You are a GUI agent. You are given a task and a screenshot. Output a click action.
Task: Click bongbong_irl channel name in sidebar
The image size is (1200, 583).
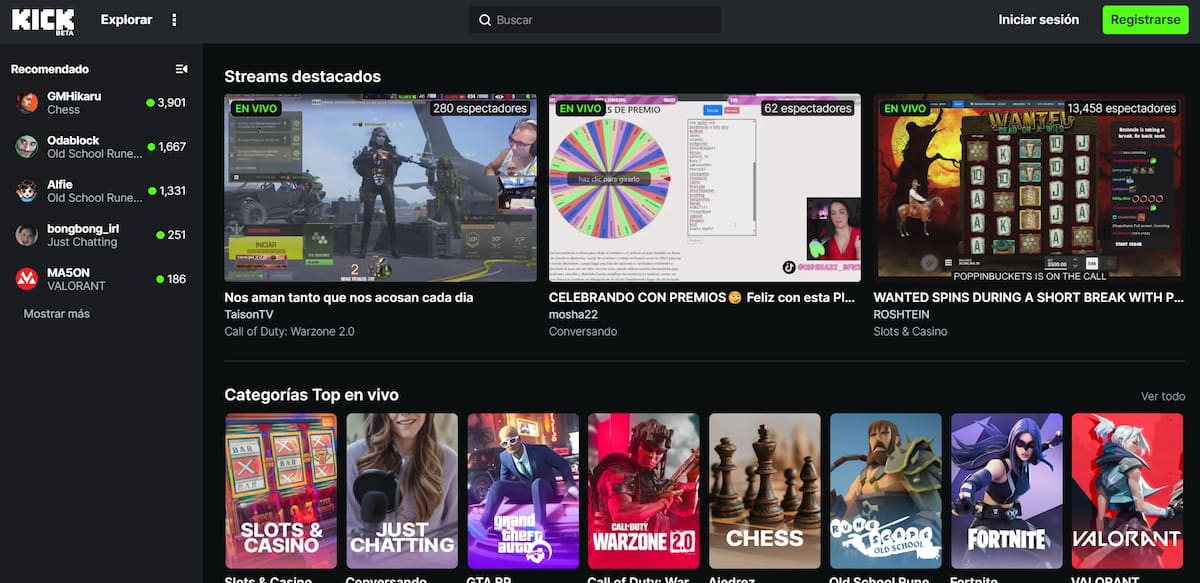click(x=83, y=229)
